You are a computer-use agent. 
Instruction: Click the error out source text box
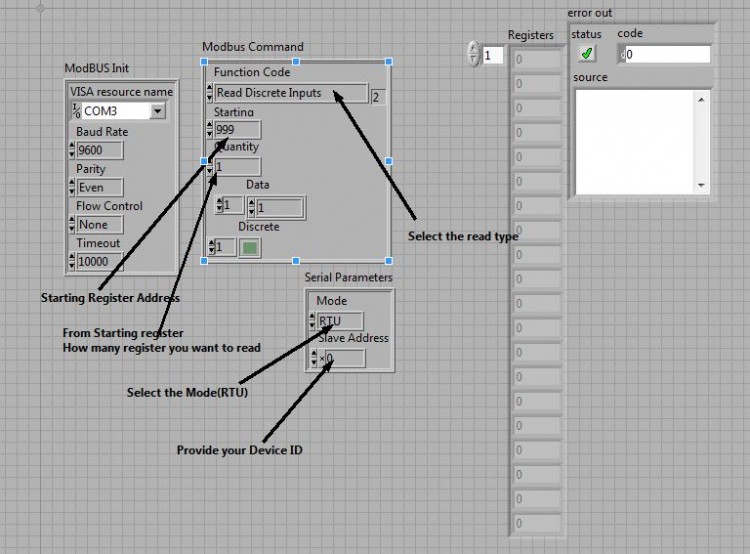point(635,142)
